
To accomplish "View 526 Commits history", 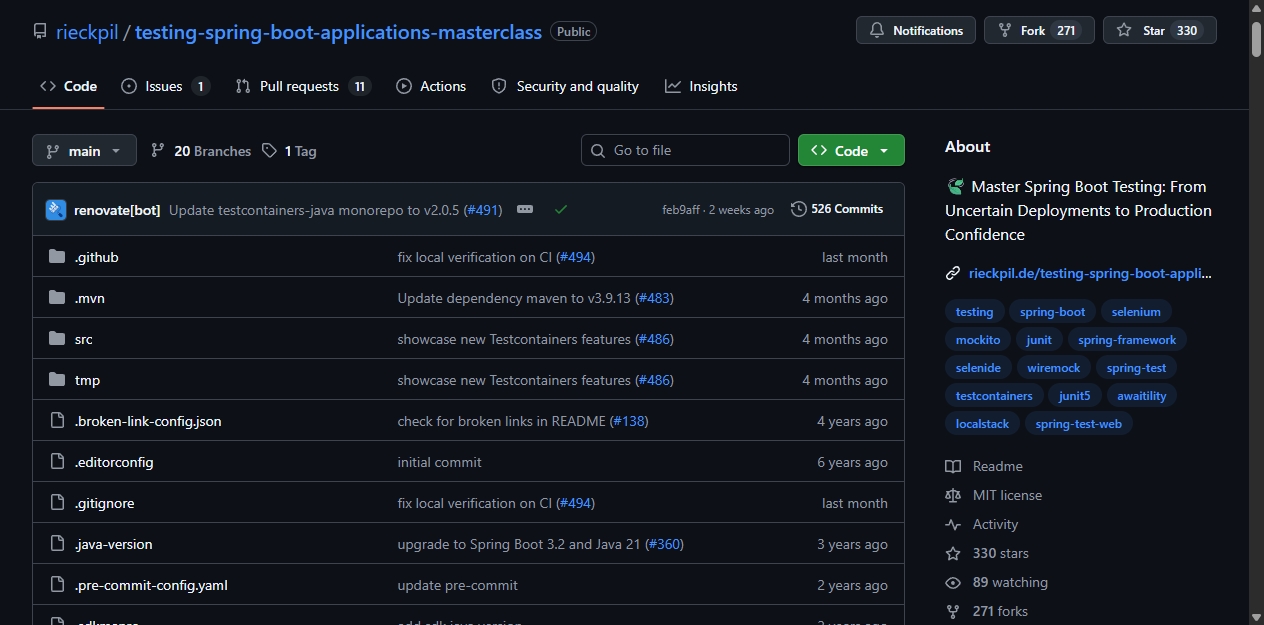I will (x=837, y=209).
